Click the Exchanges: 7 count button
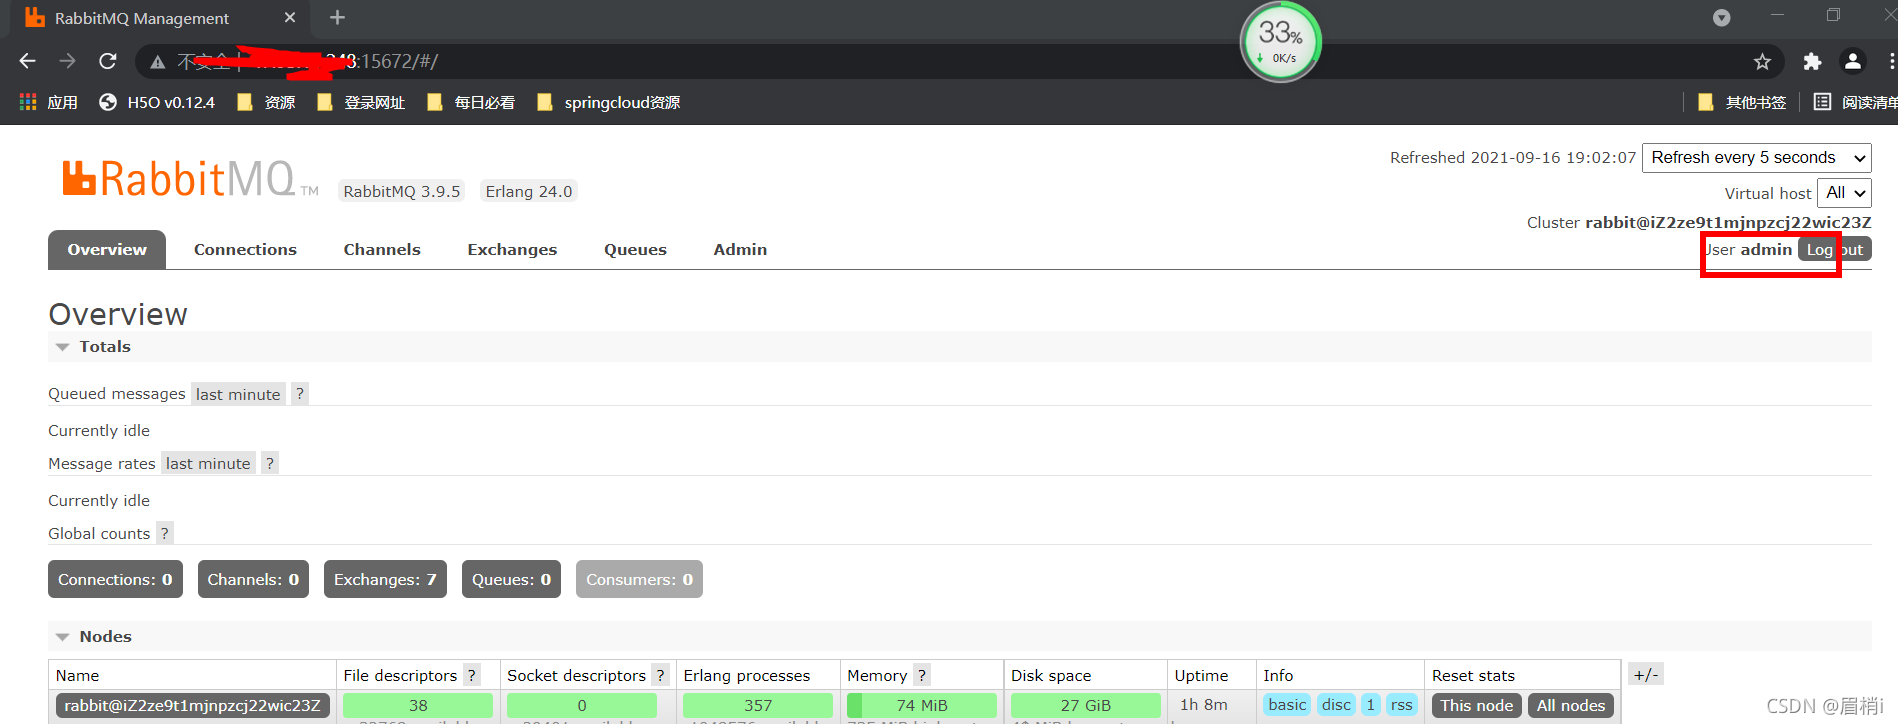The width and height of the screenshot is (1898, 724). tap(385, 579)
